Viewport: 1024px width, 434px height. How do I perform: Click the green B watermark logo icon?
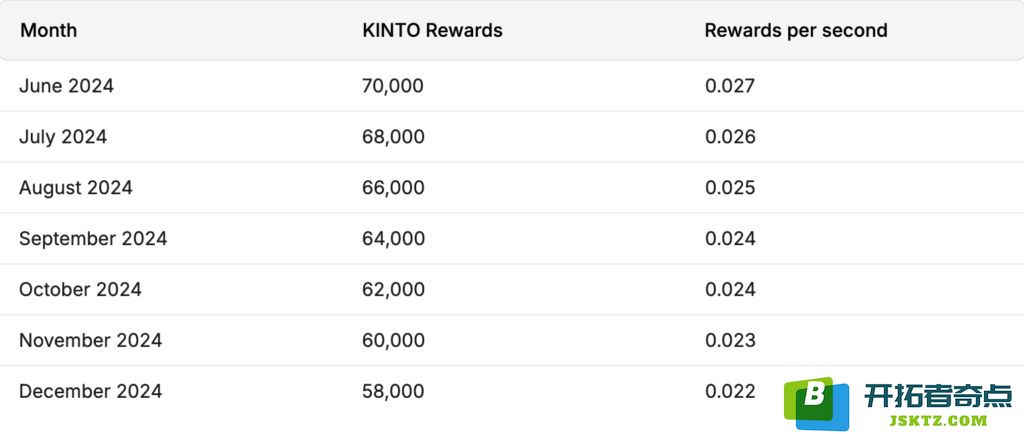point(816,403)
